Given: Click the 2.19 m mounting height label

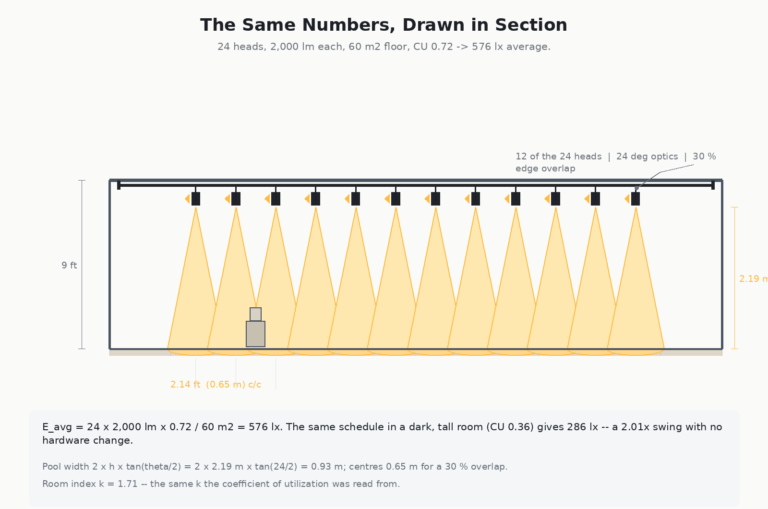Looking at the screenshot, I should coord(753,278).
